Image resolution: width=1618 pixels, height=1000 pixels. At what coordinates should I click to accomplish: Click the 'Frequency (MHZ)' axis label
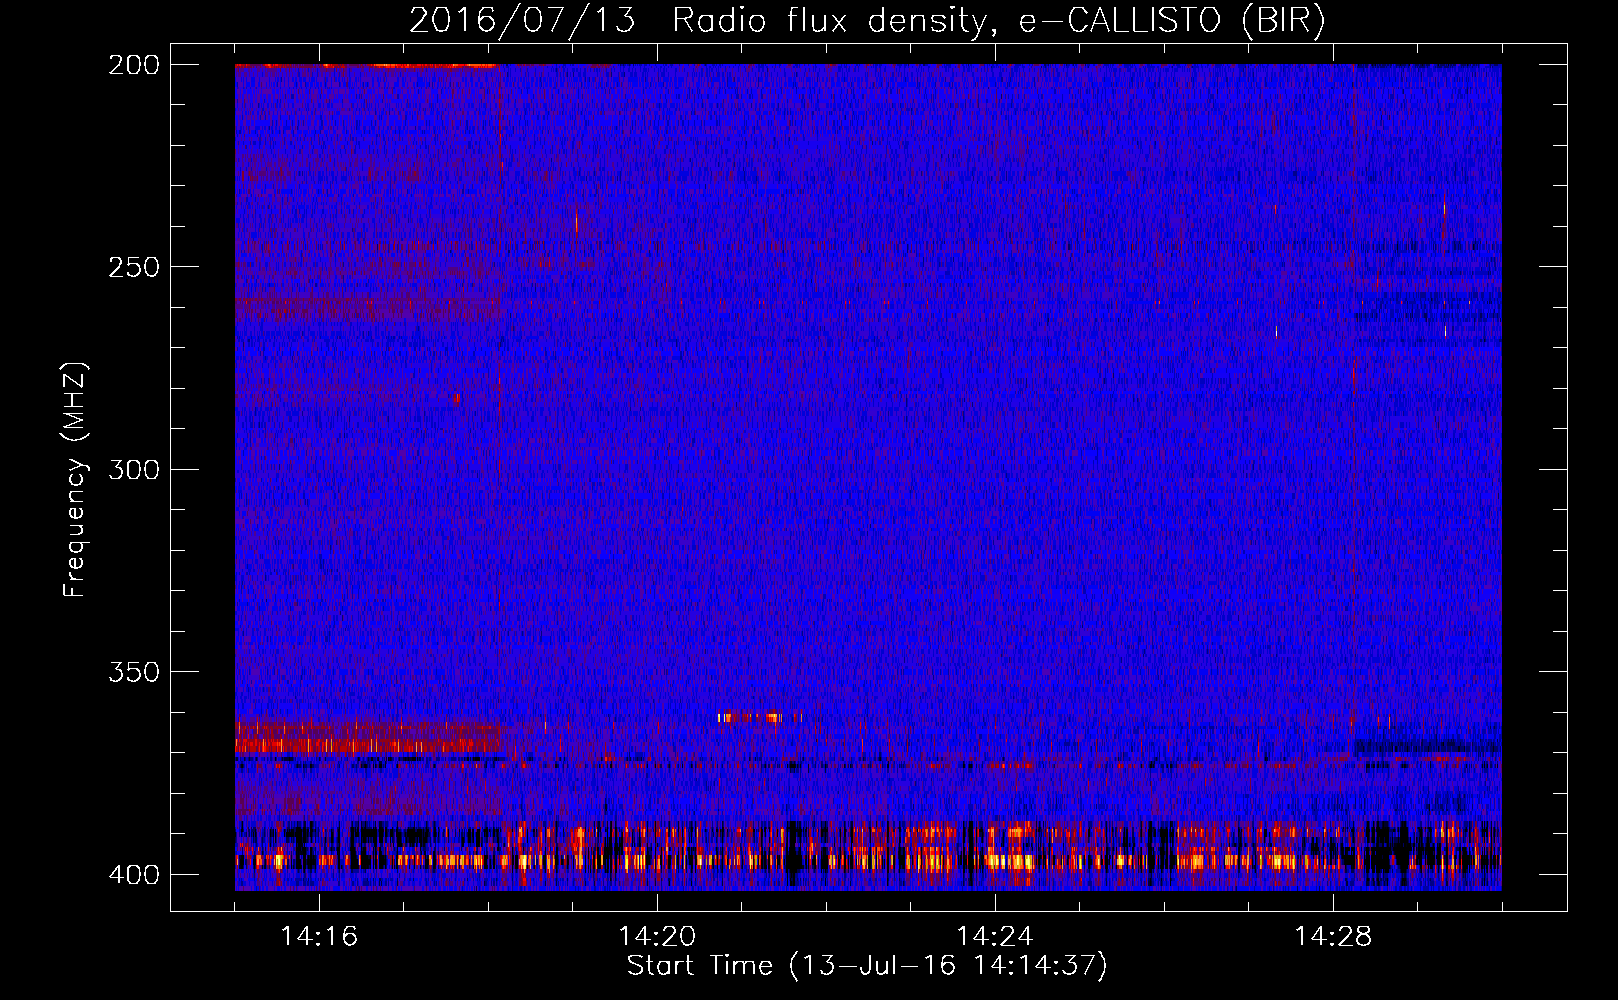pyautogui.click(x=75, y=480)
